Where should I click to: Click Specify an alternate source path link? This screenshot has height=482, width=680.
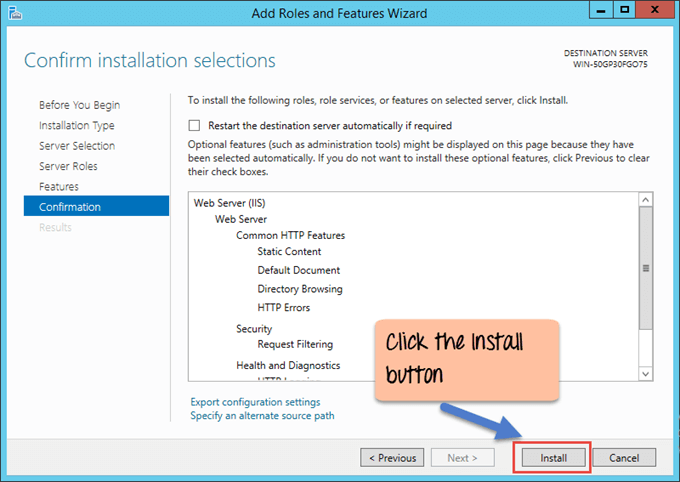[x=262, y=415]
